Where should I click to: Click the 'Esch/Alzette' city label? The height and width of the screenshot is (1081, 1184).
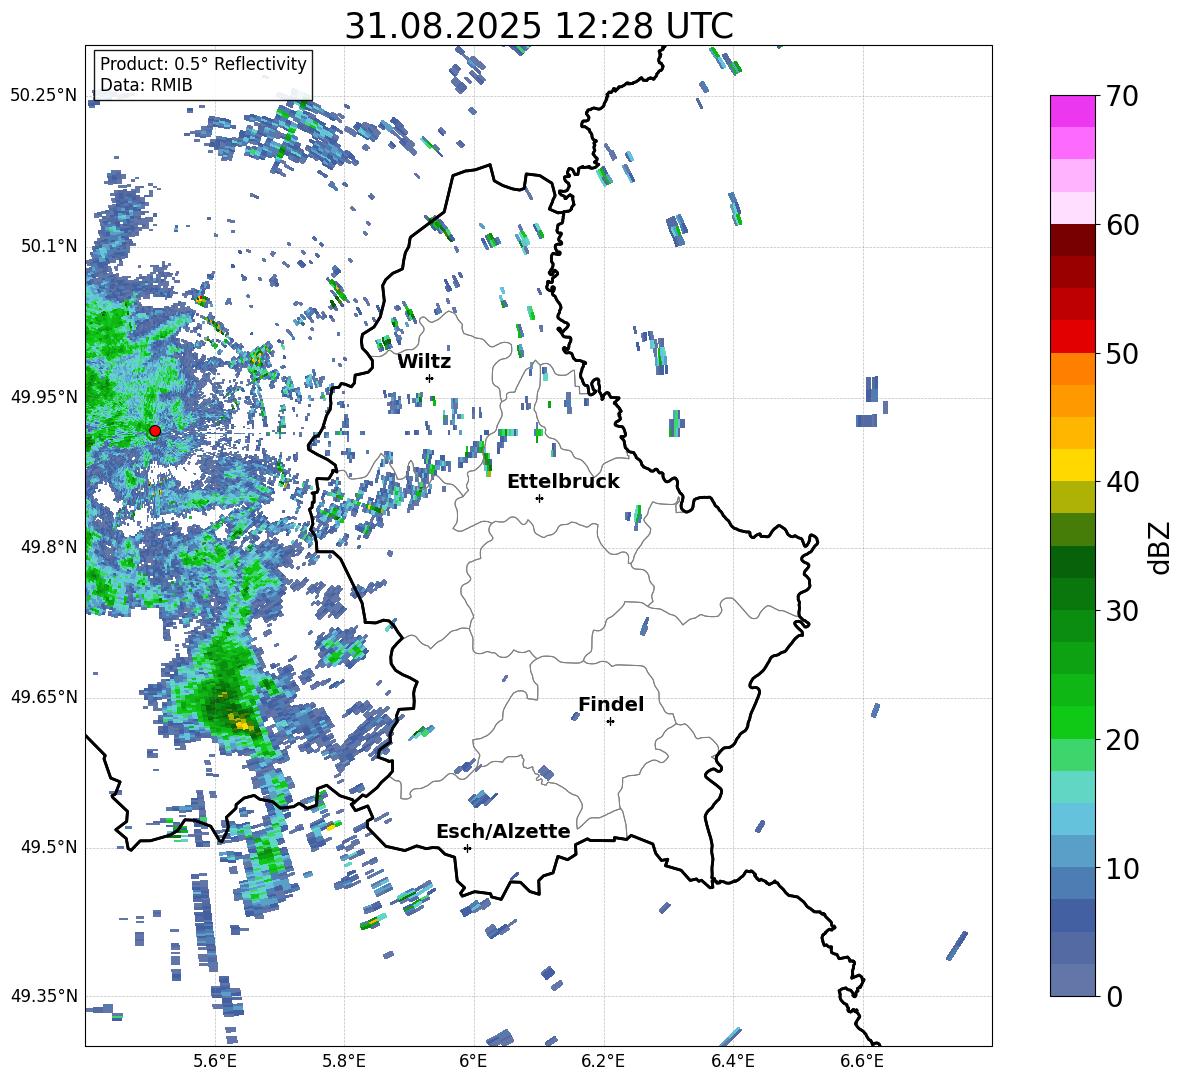503,831
